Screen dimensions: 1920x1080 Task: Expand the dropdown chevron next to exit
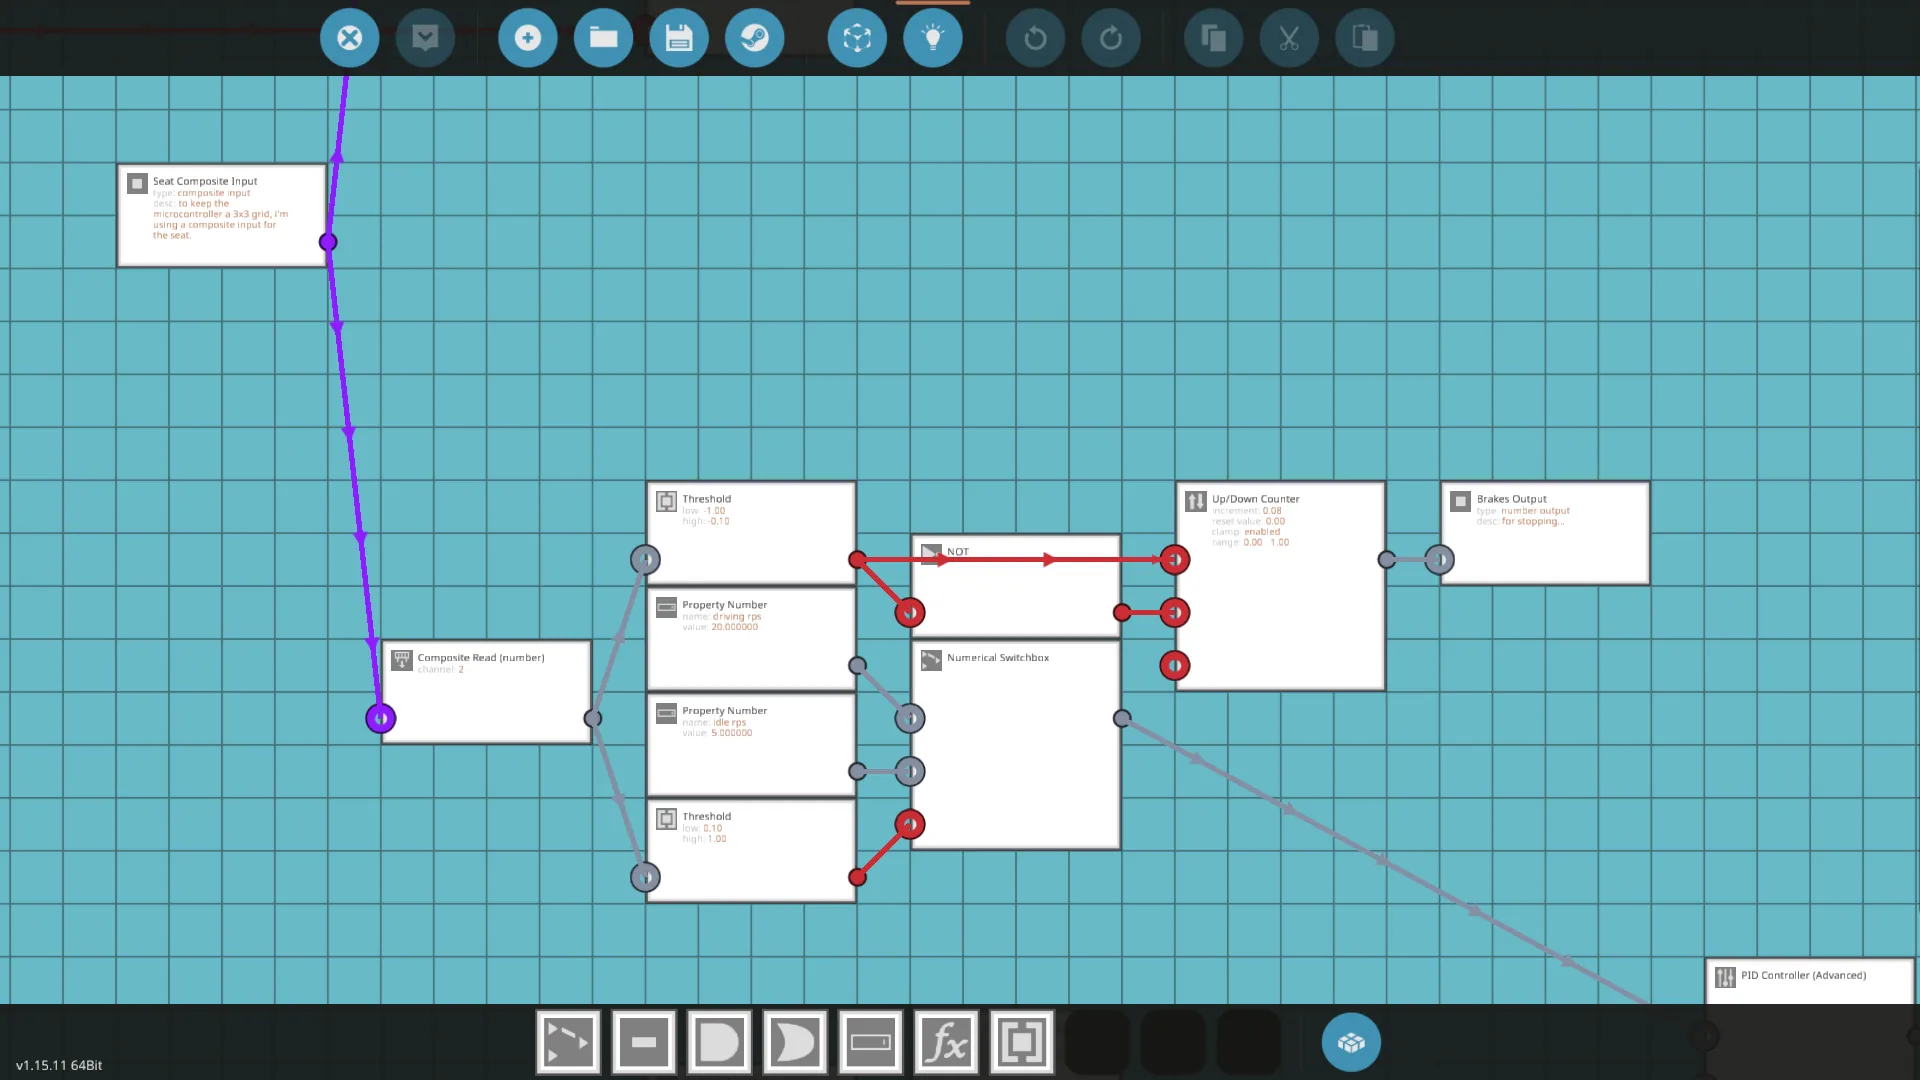(425, 38)
